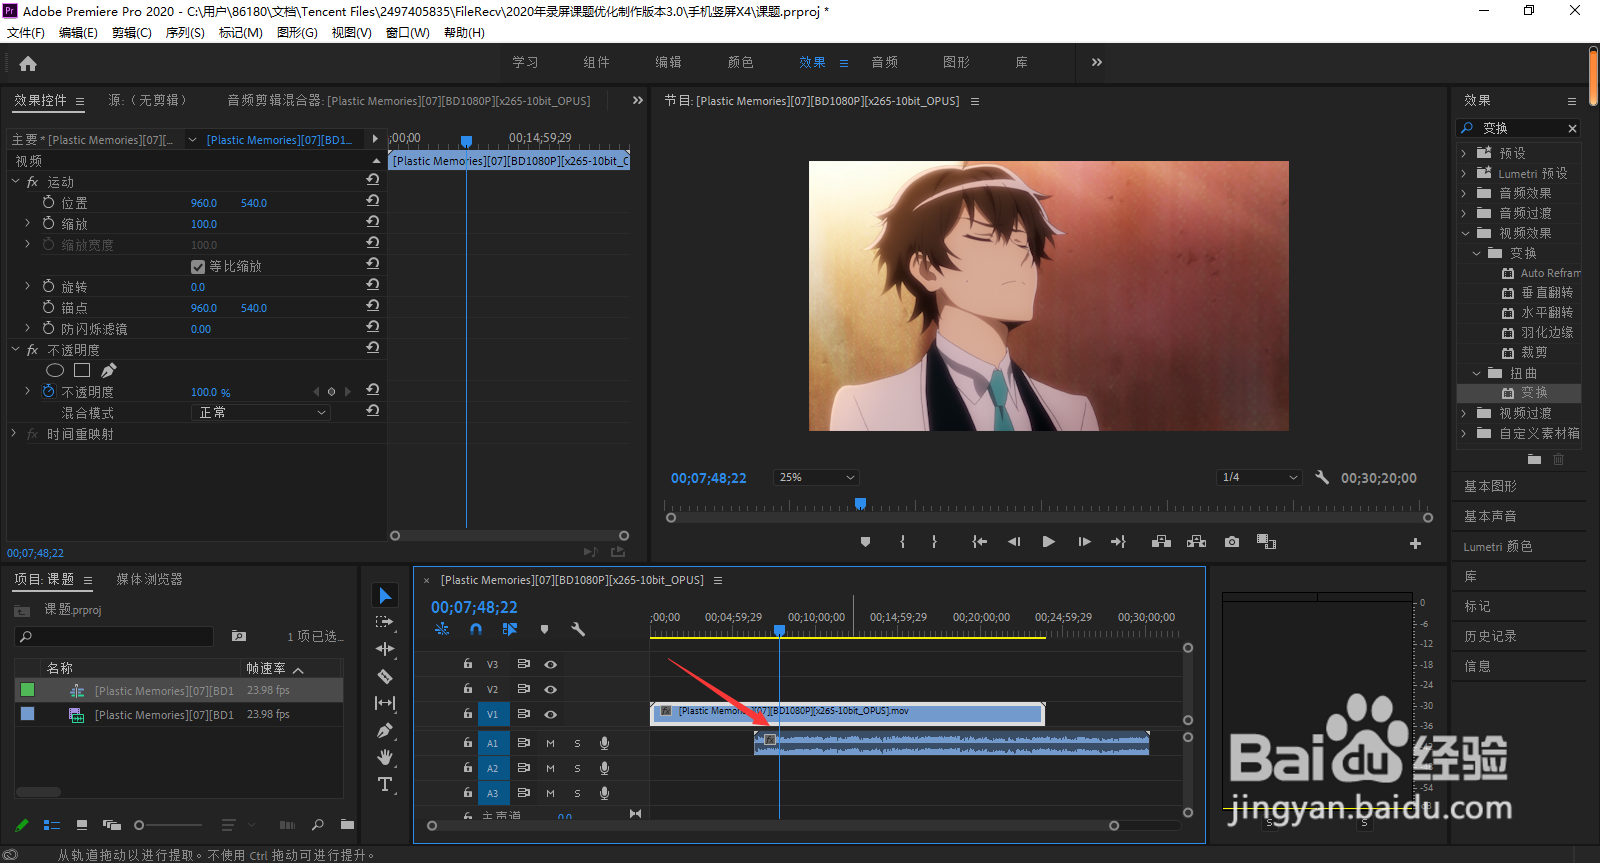The height and width of the screenshot is (863, 1600).
Task: Open the Blend Mode dropdown
Action: 260,412
